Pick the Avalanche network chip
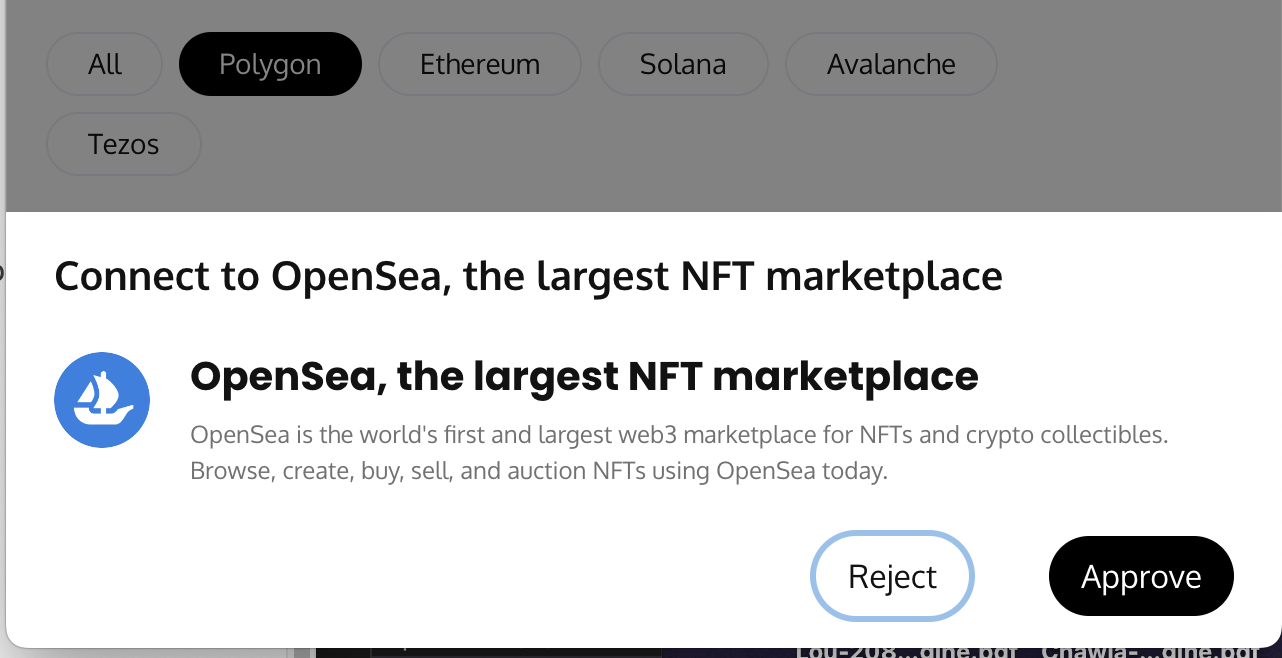The width and height of the screenshot is (1282, 658). tap(891, 64)
